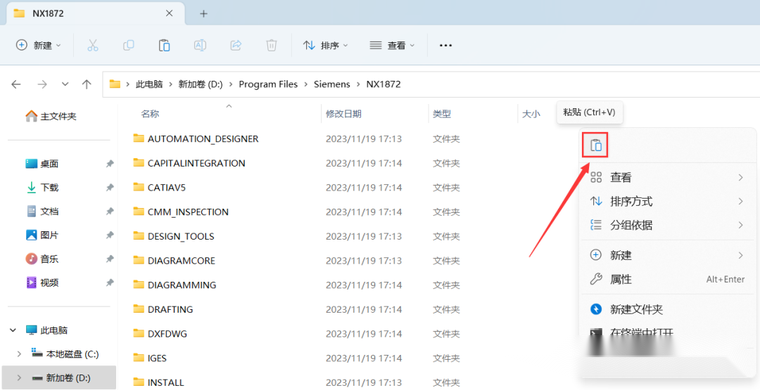Click Siemens in address breadcrumb
The height and width of the screenshot is (390, 760).
332,84
